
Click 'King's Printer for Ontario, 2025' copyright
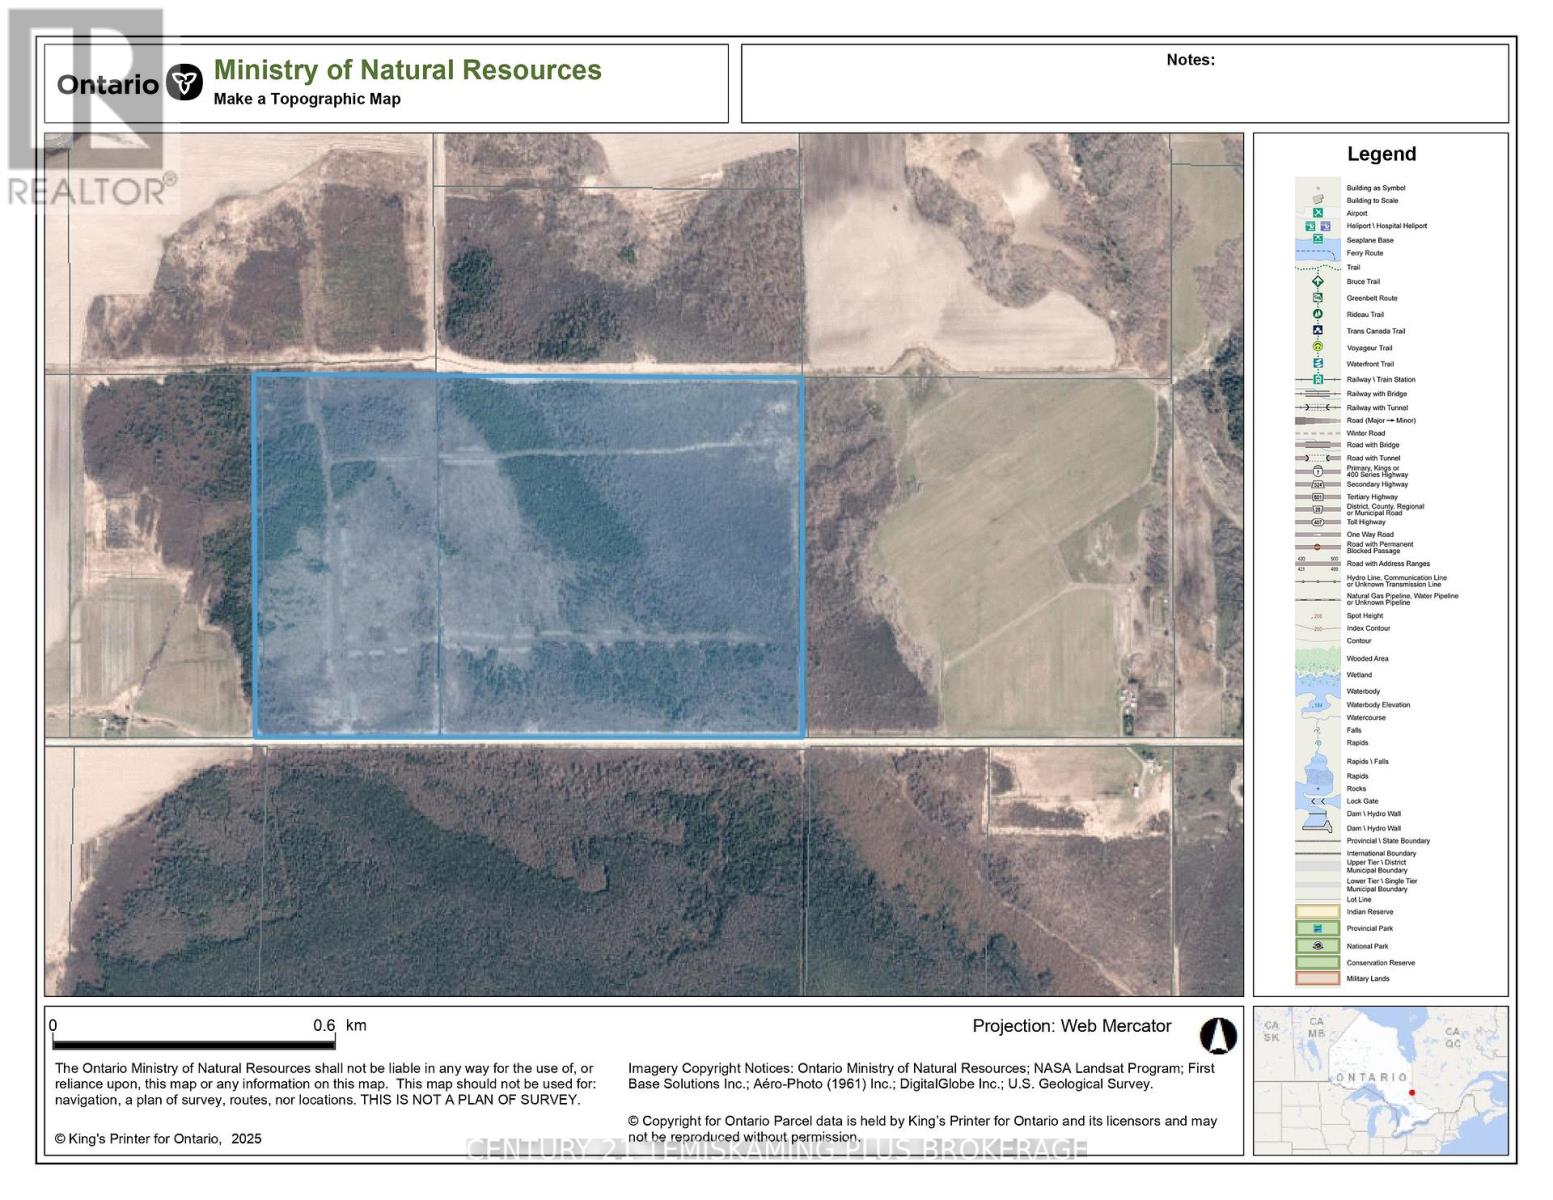158,1139
